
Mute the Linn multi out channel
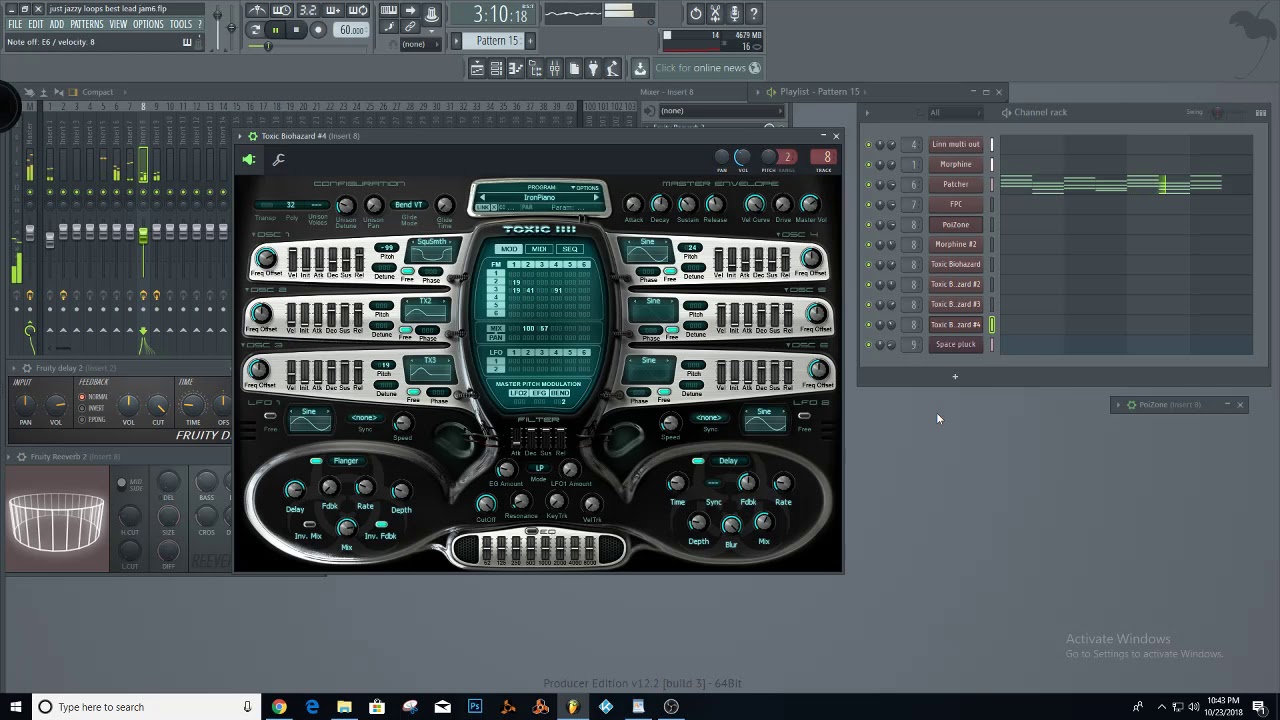click(868, 144)
